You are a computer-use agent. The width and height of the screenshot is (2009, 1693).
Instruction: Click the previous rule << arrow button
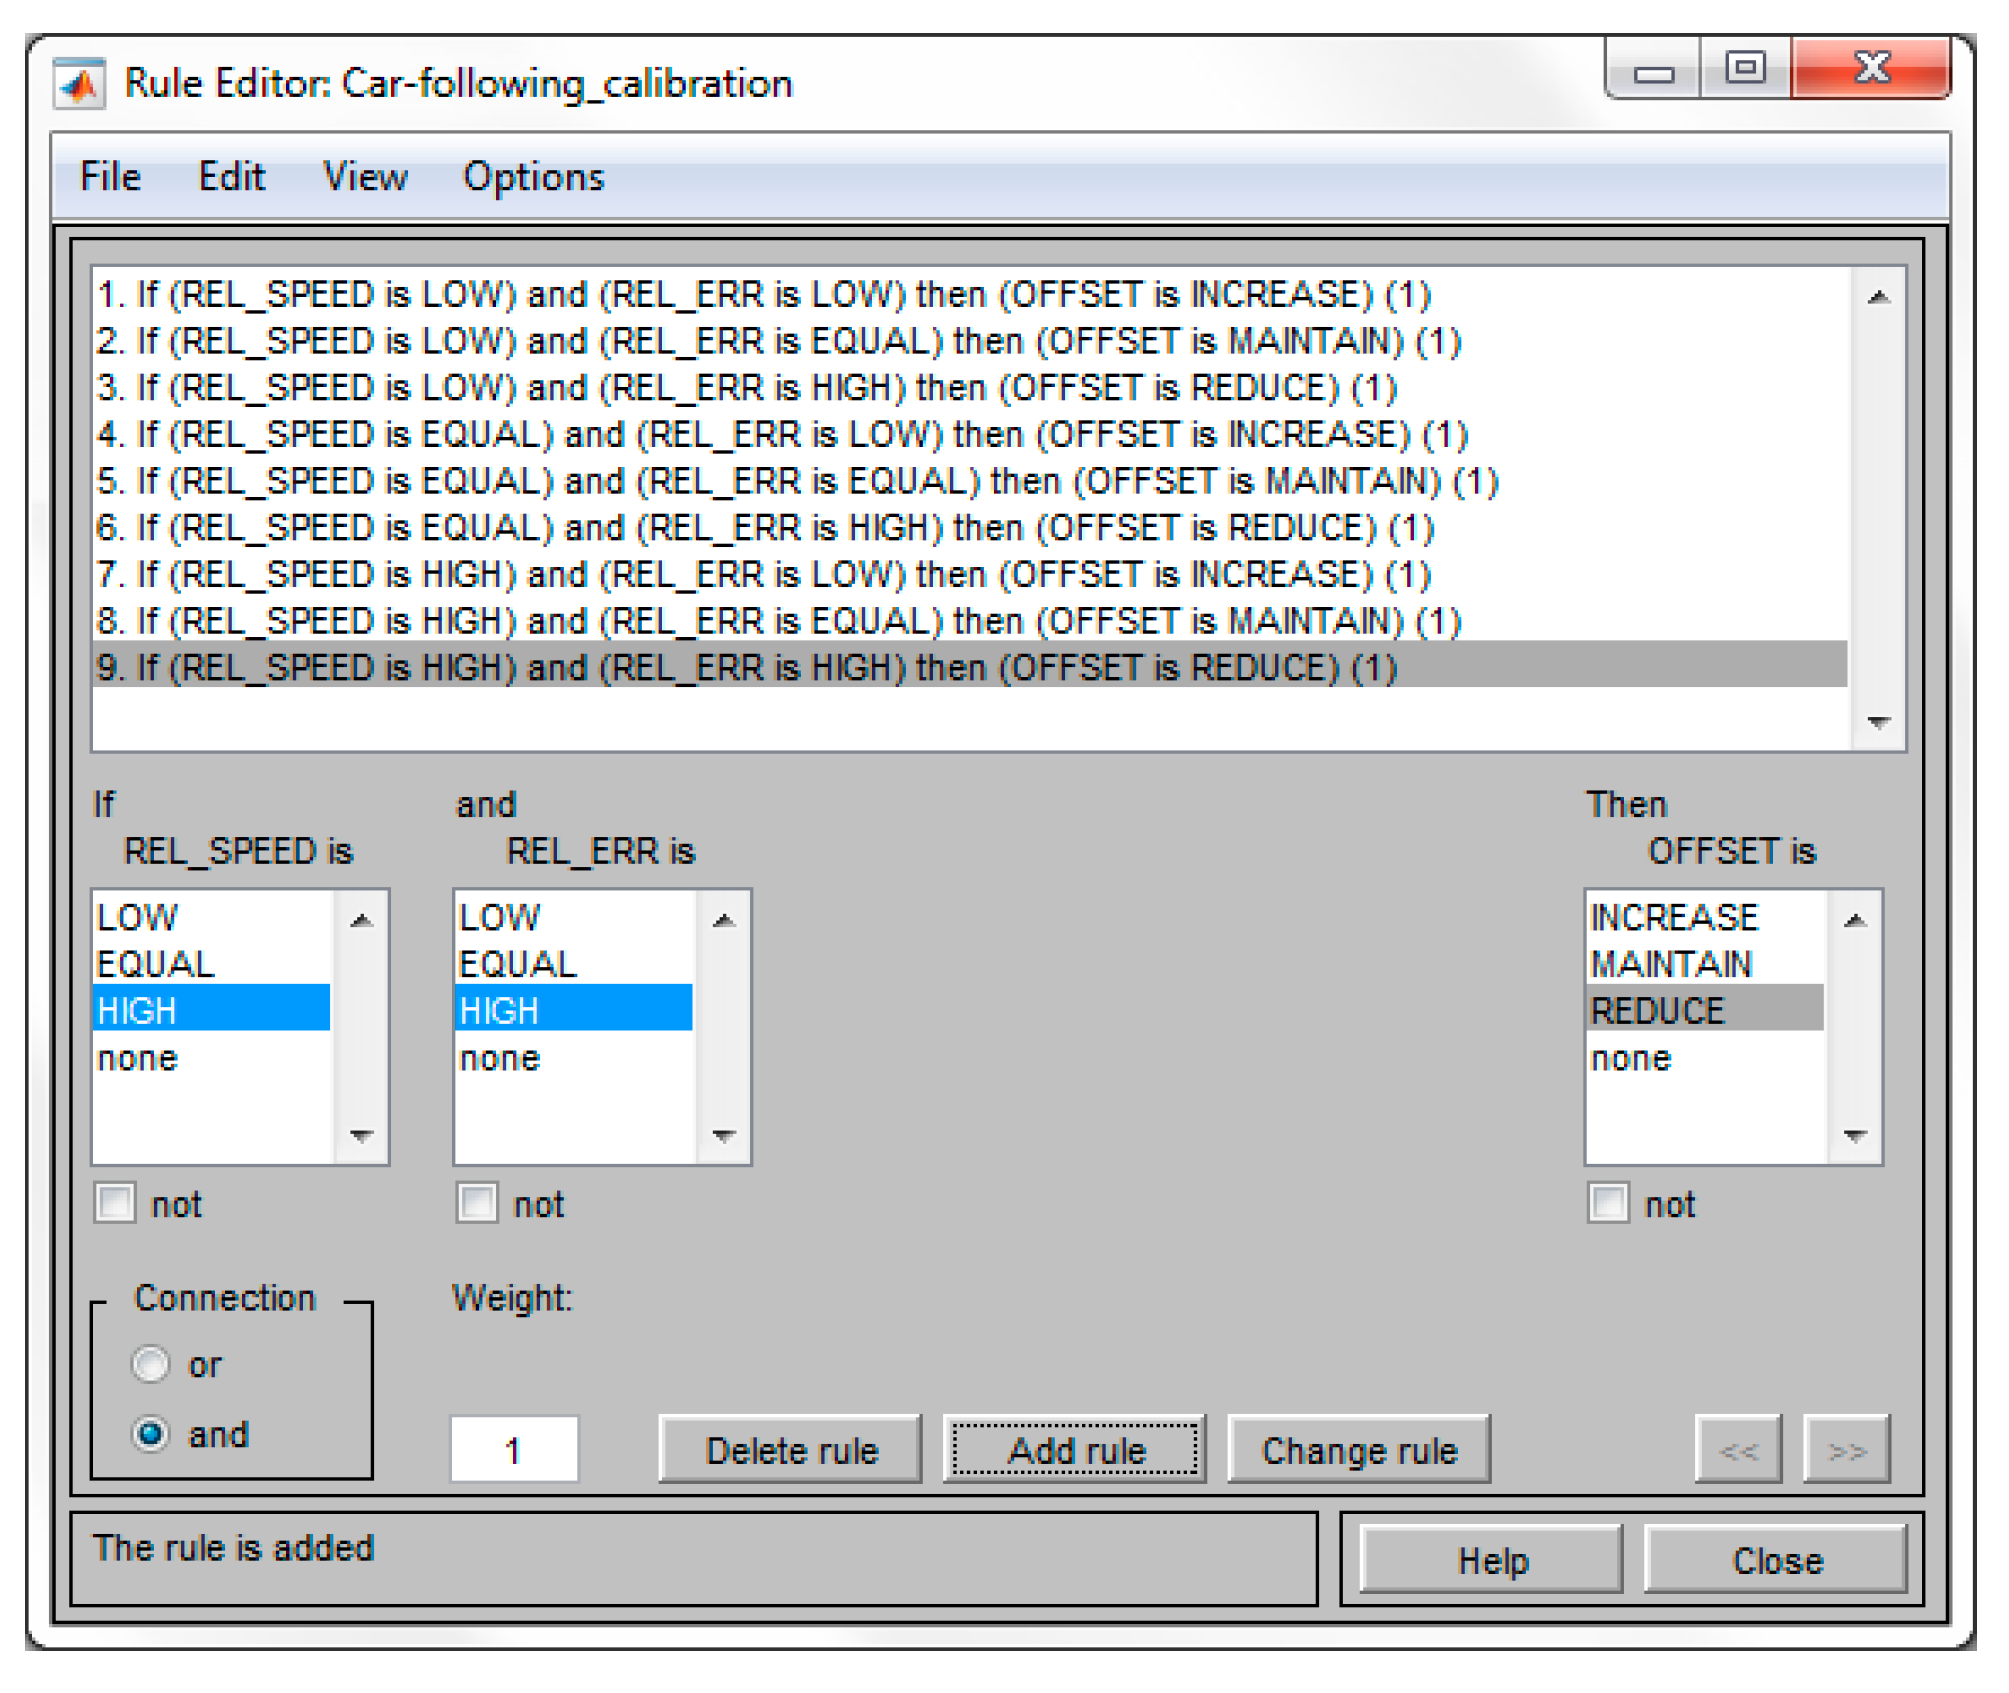(x=1738, y=1449)
